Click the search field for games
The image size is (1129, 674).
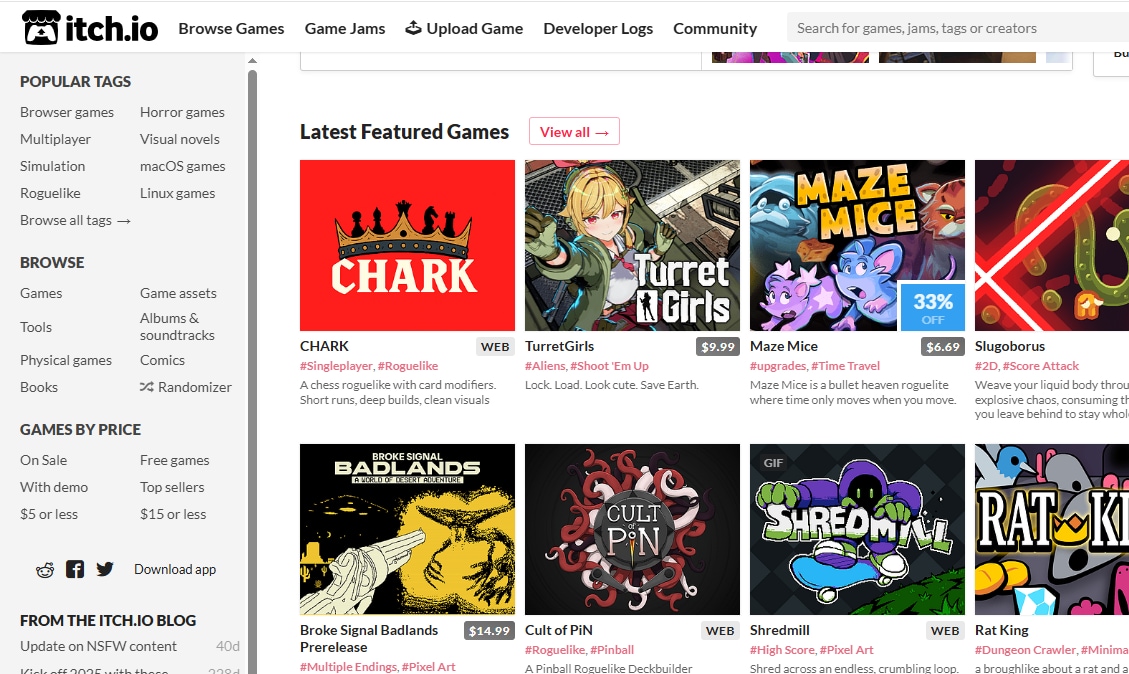(958, 28)
